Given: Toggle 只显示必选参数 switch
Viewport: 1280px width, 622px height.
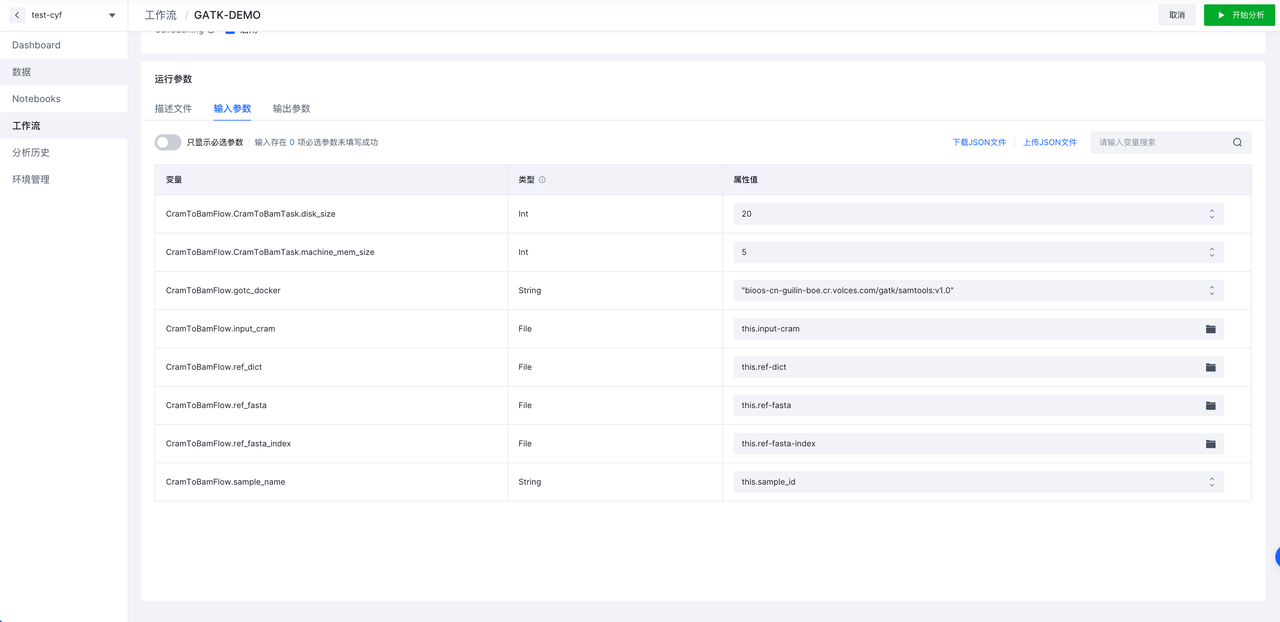Looking at the screenshot, I should (168, 142).
